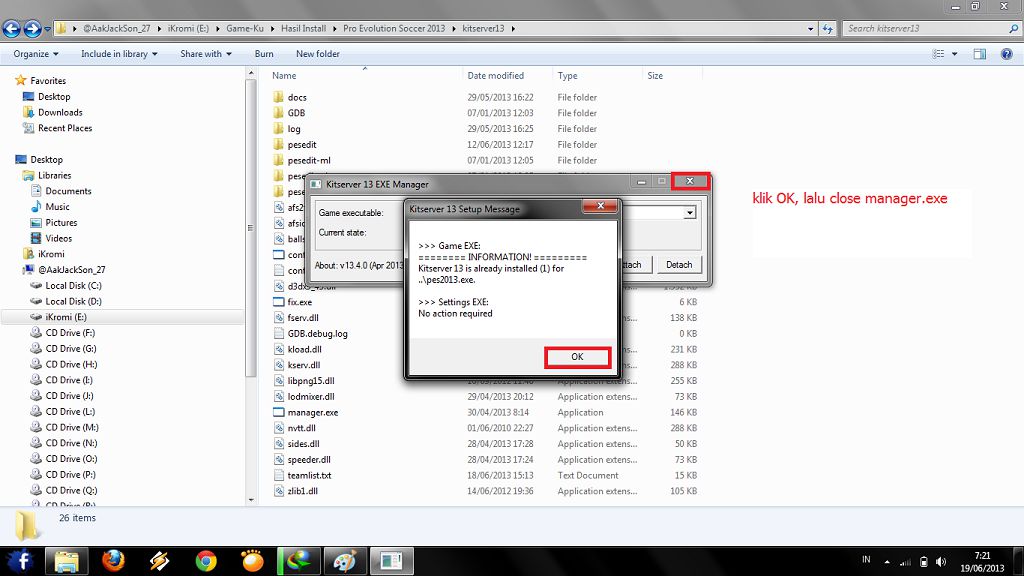Open address bar previous locations dropdown

point(810,29)
